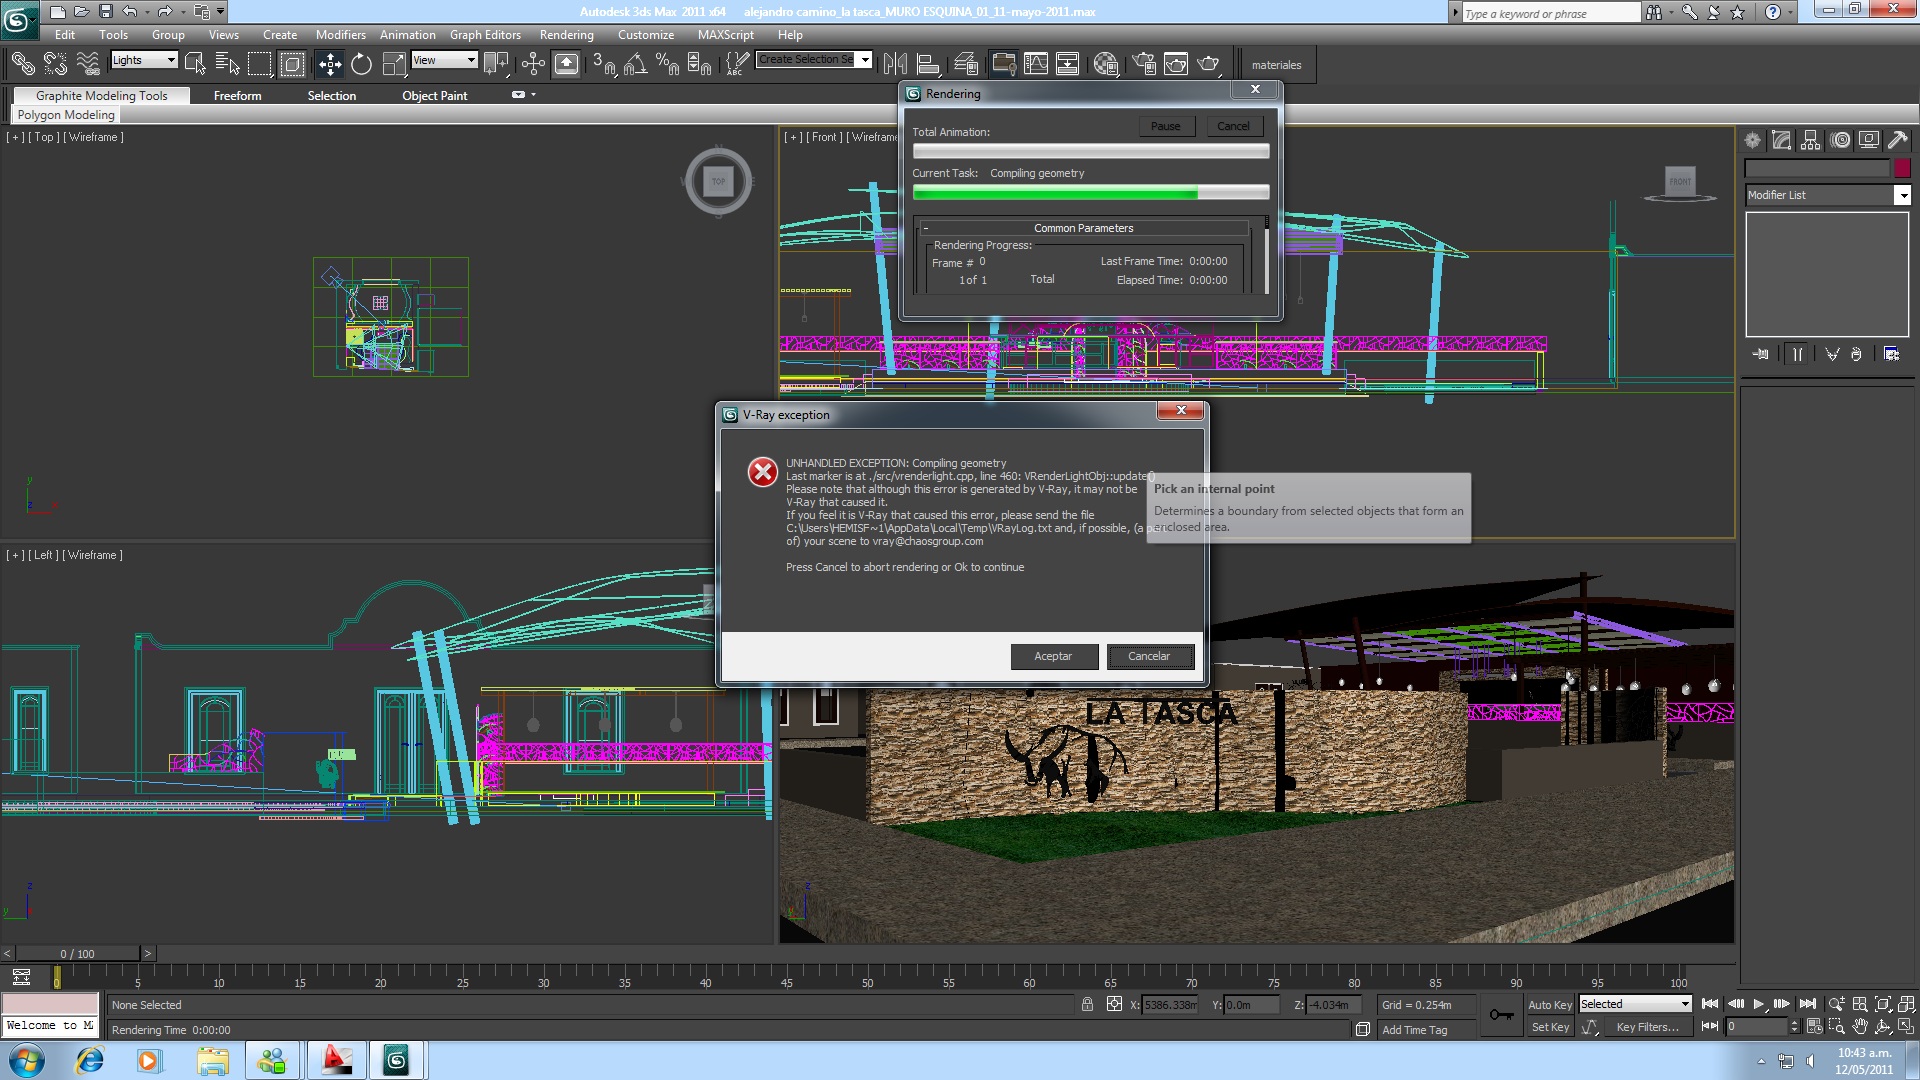Open the Material Editor sphere icon

pos(1105,65)
